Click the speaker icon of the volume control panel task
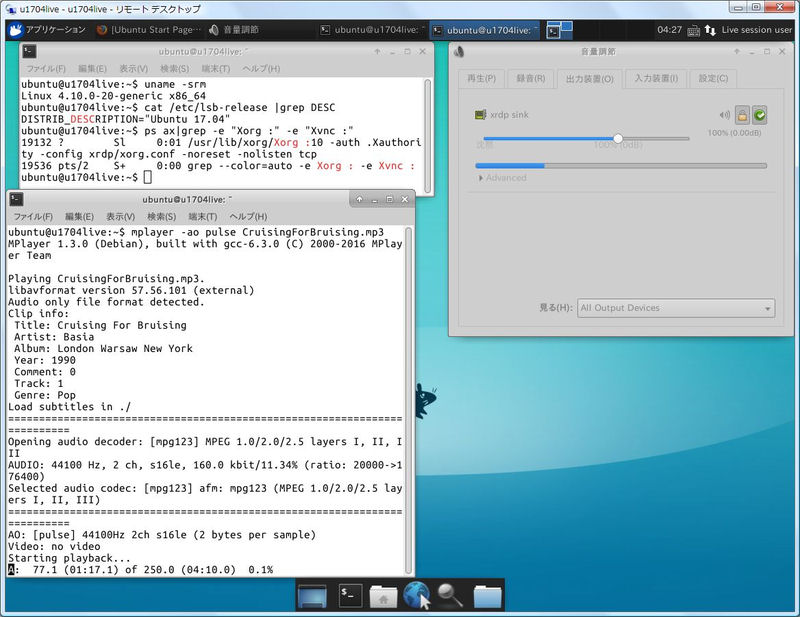Screen dimensions: 800x617 pyautogui.click(x=214, y=30)
